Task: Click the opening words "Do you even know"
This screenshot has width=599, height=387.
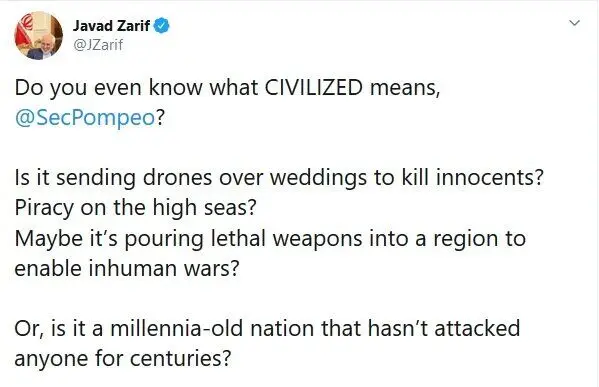Action: point(109,88)
